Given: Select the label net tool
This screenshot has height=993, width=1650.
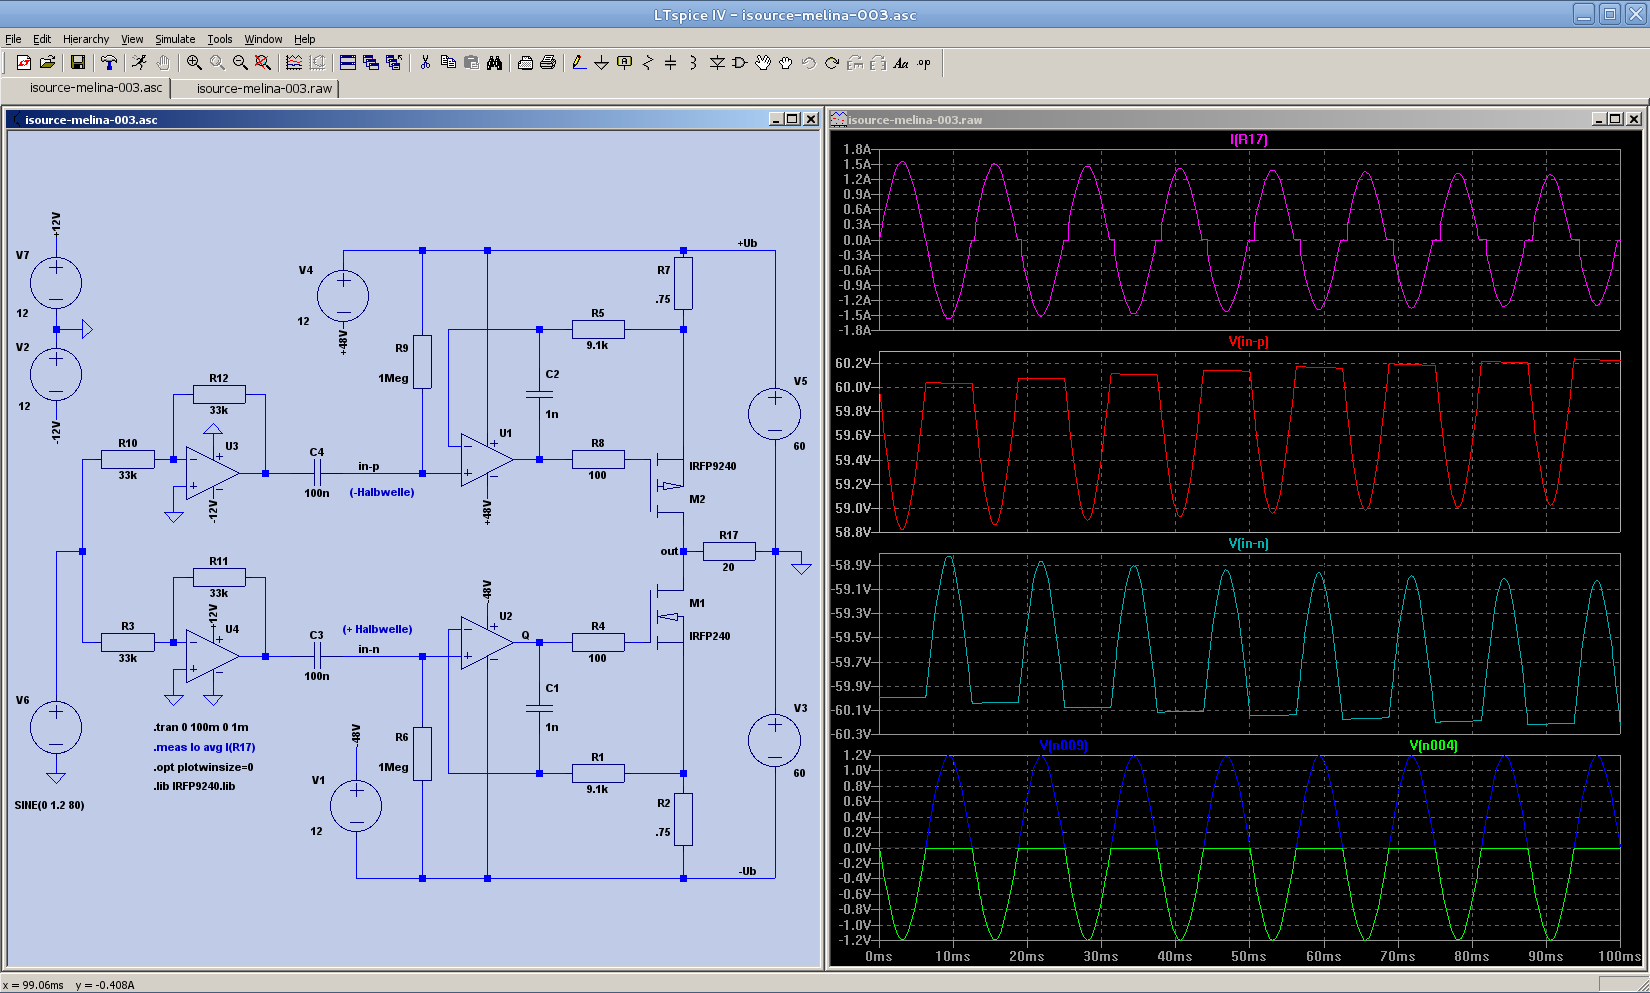Looking at the screenshot, I should coord(624,63).
